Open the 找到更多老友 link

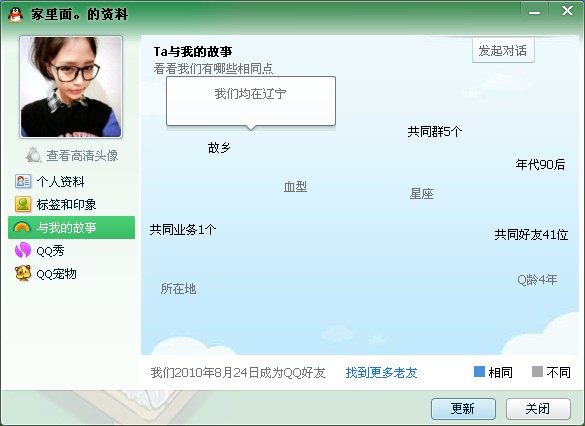381,372
